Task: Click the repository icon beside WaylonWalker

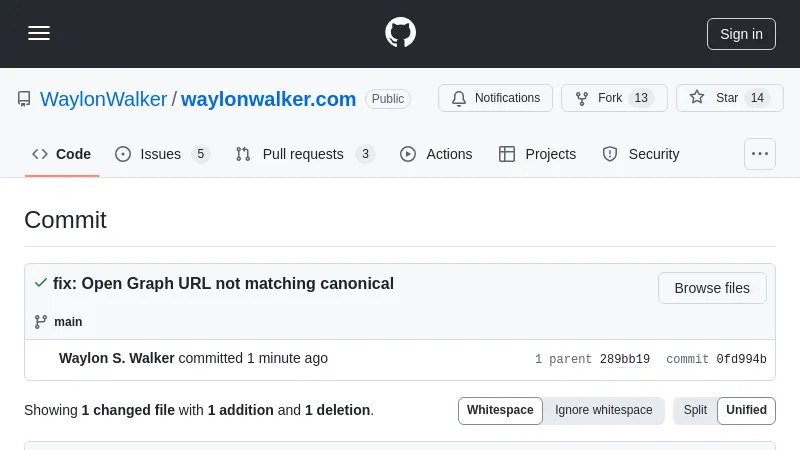Action: [24, 99]
